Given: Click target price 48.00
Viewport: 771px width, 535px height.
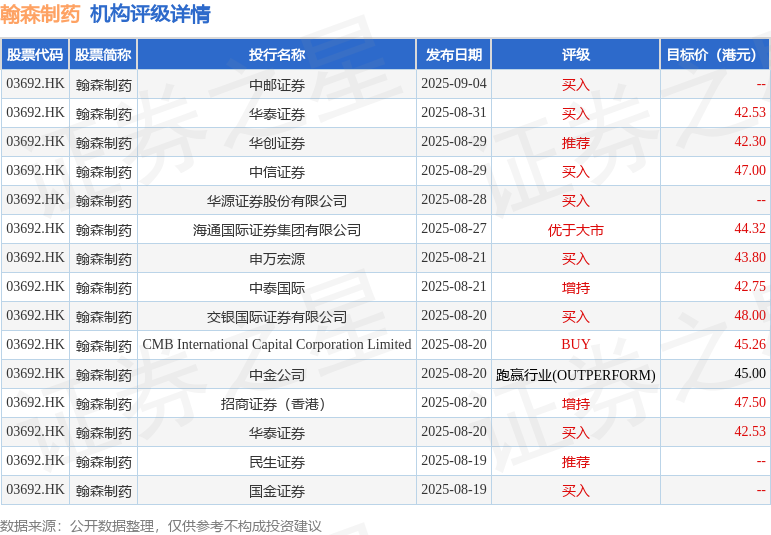Looking at the screenshot, I should (750, 316).
